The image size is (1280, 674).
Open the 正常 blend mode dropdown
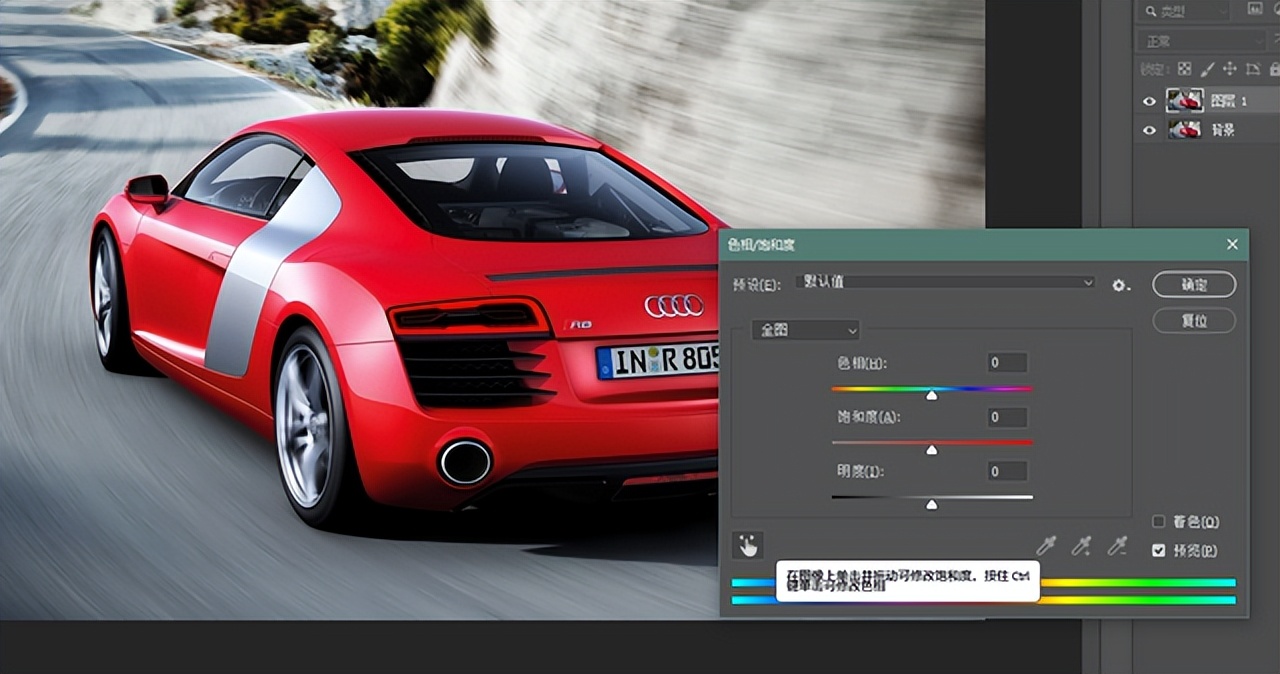[x=1200, y=41]
